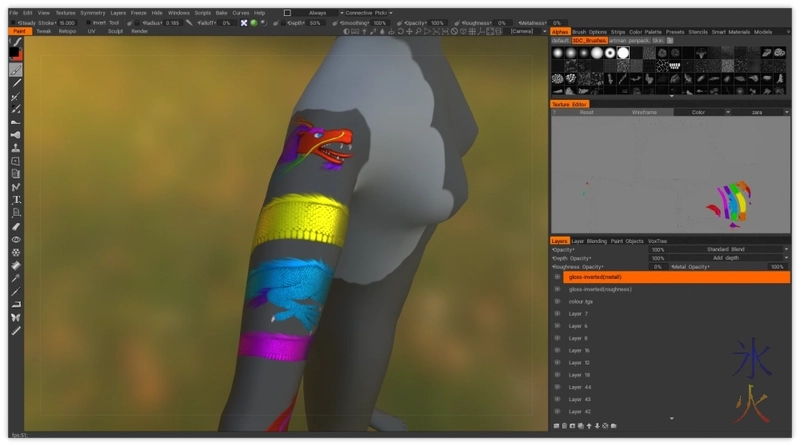Select the topmost brush tool in left toolbar
The image size is (800, 446).
click(16, 70)
